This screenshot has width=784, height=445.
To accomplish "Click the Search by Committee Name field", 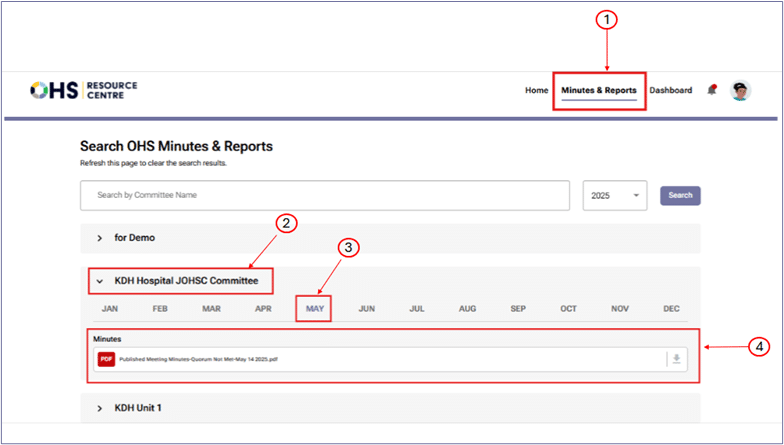I will click(324, 196).
